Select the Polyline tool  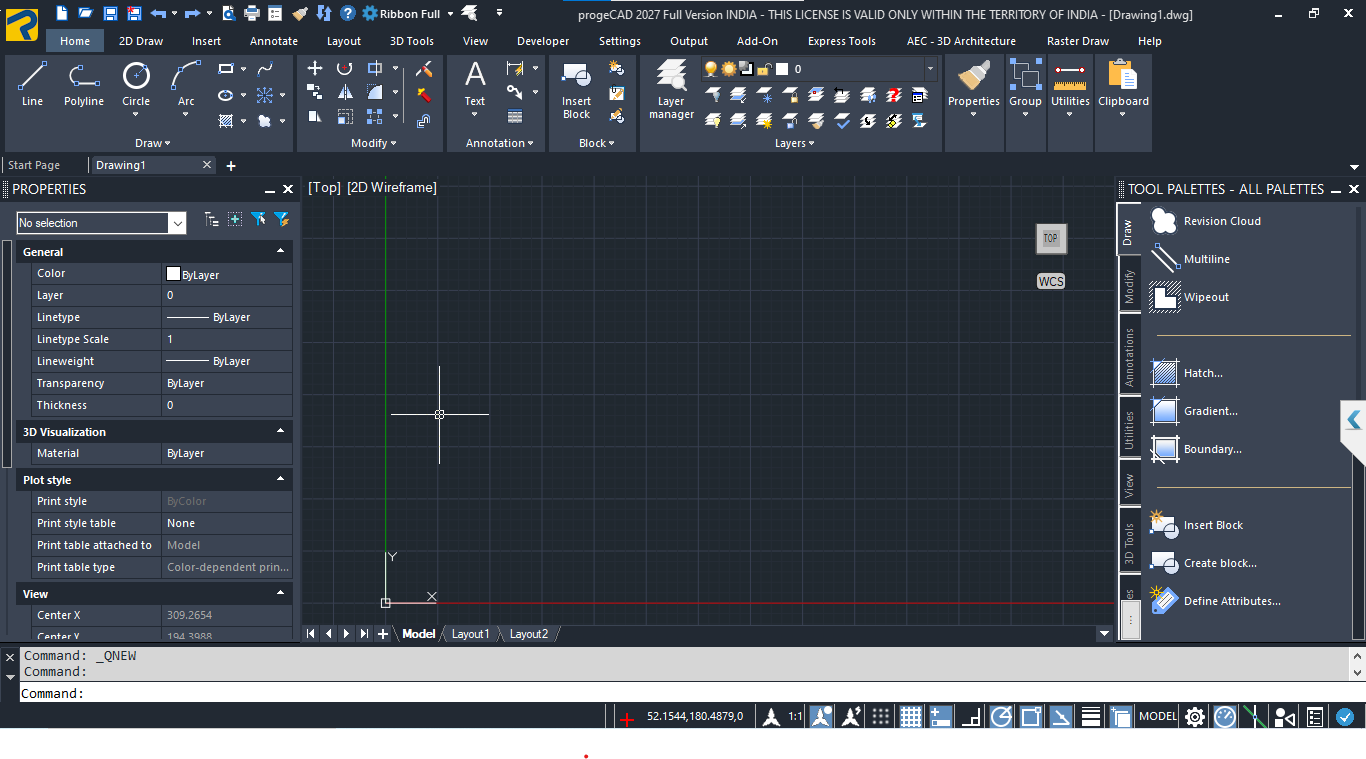(x=84, y=84)
